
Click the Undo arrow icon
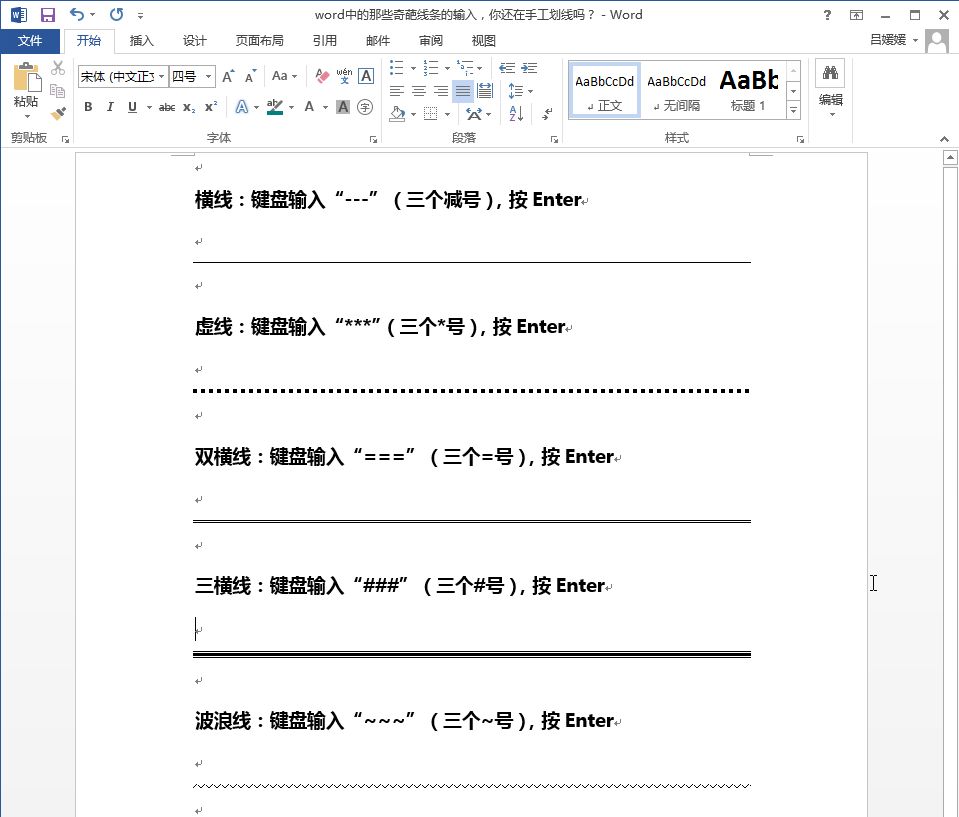tap(77, 14)
